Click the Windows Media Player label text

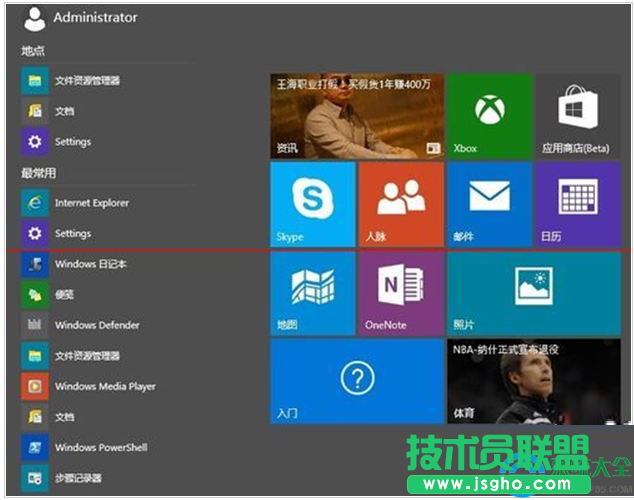coord(105,386)
